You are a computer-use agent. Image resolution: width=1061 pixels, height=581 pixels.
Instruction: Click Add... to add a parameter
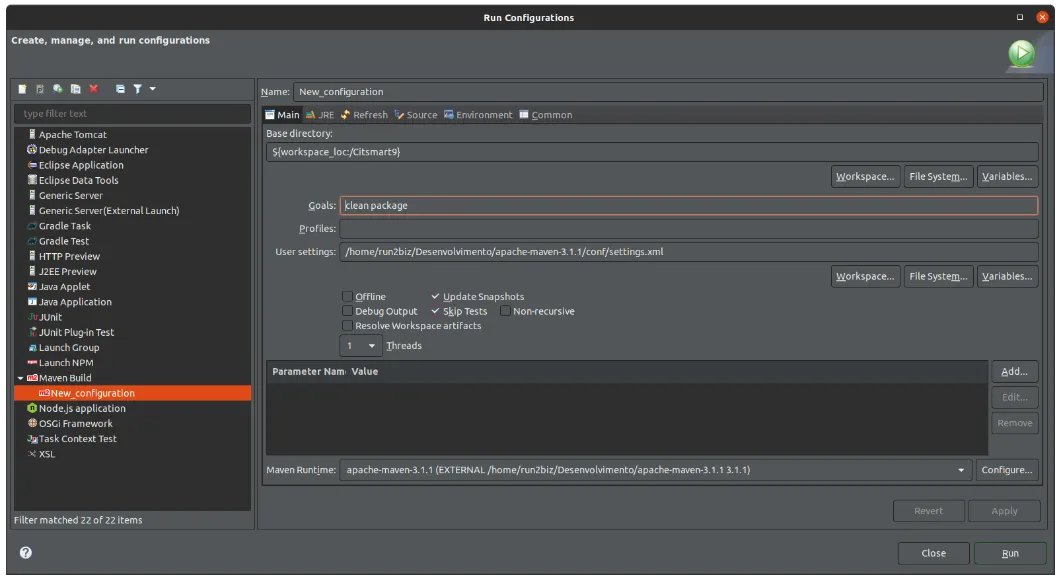[1014, 371]
